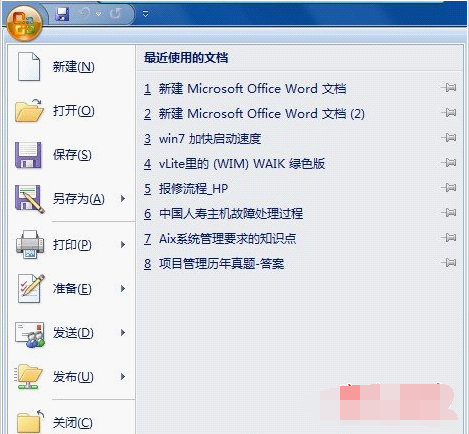Expand the 发布(U) submenu arrow
Viewport: 469px width, 434px height.
(123, 377)
